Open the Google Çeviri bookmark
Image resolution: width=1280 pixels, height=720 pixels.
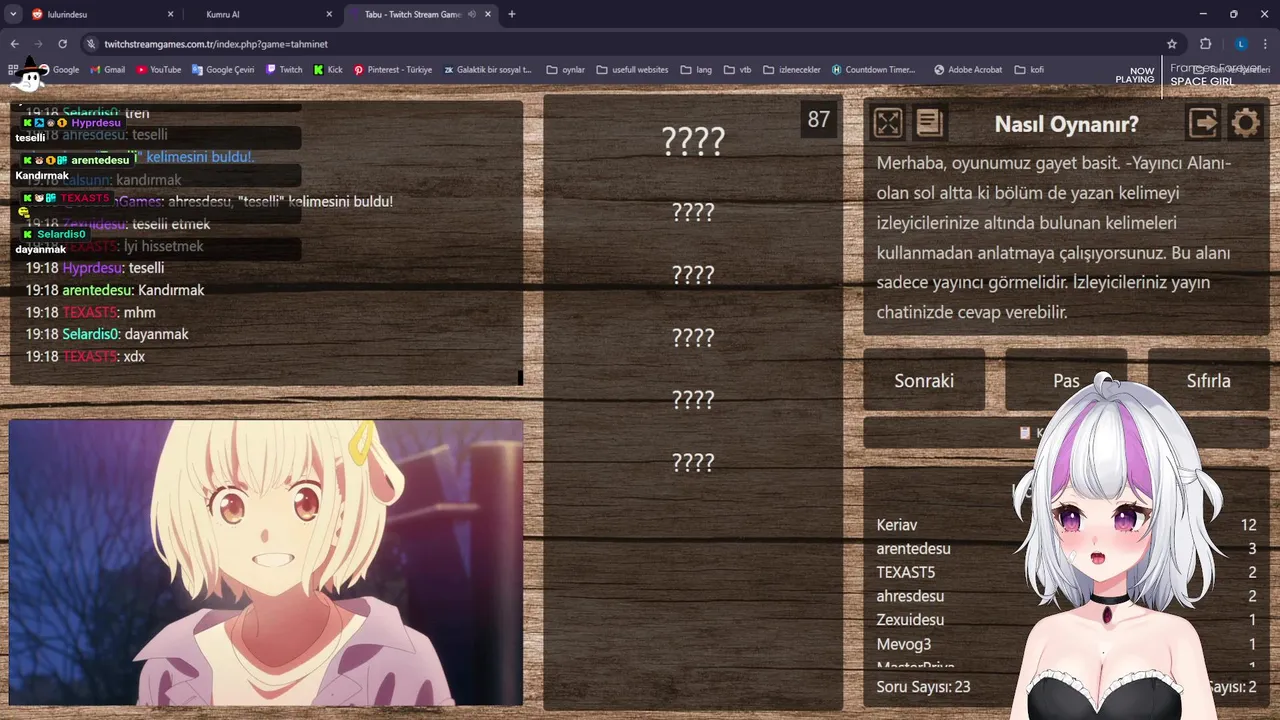pos(223,70)
